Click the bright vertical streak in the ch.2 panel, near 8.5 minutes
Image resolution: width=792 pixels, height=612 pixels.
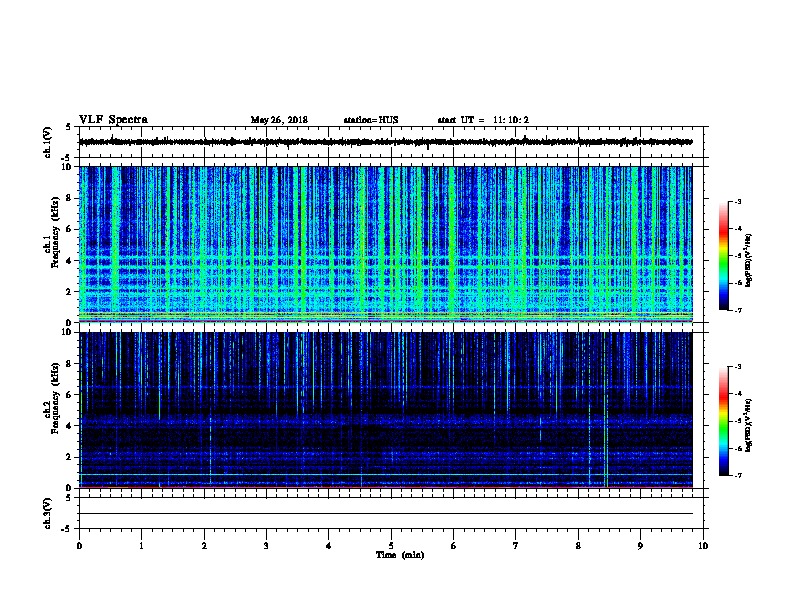pos(606,410)
